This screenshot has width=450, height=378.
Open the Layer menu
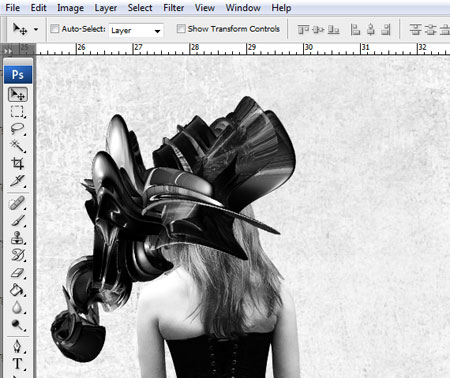click(x=106, y=8)
